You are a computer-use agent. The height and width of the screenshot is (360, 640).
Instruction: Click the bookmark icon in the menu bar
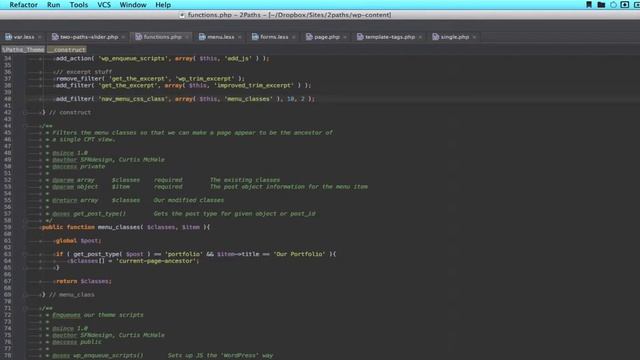(589, 4)
